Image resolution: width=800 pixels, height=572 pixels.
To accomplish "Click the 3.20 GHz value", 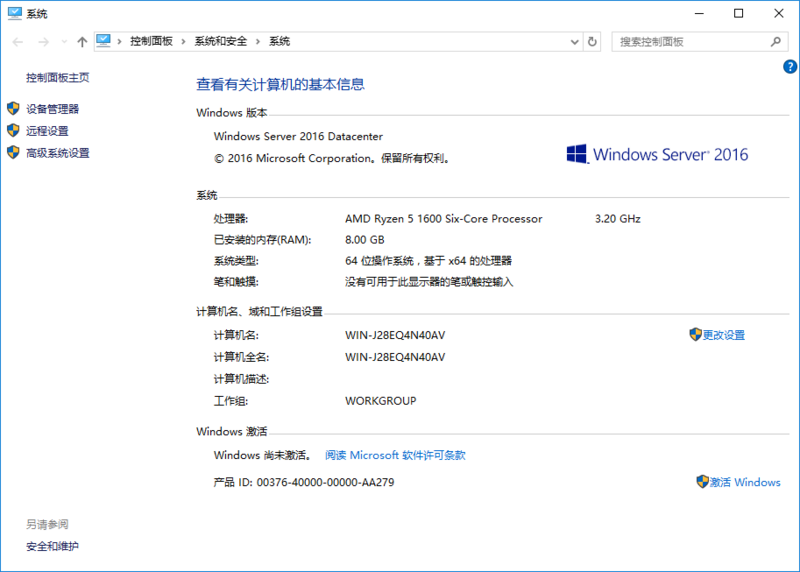I will click(617, 219).
